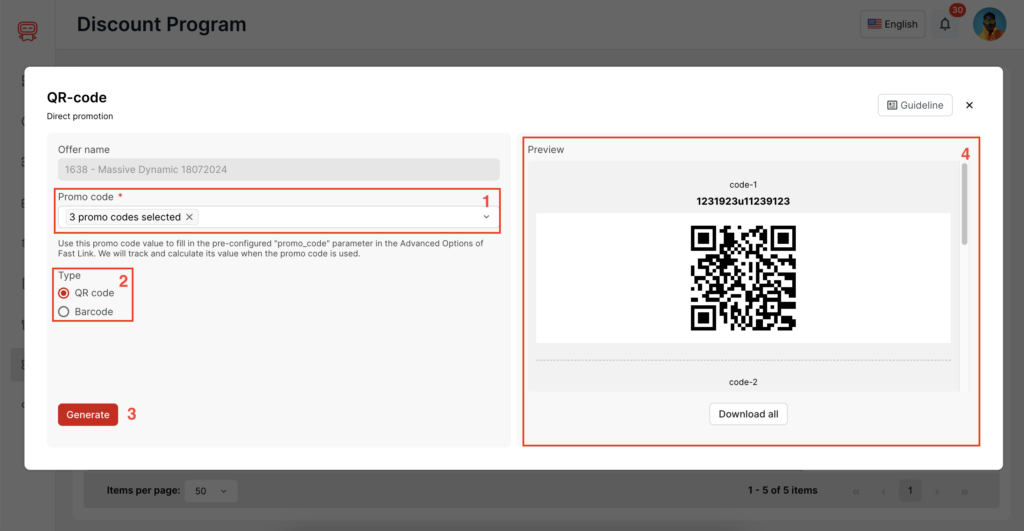Go to the next page arrow
This screenshot has height=531, width=1024.
tap(936, 492)
